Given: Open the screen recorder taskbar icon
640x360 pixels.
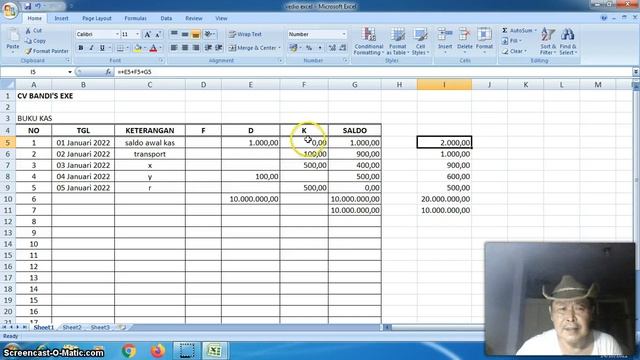Looking at the screenshot, I should coord(186,351).
